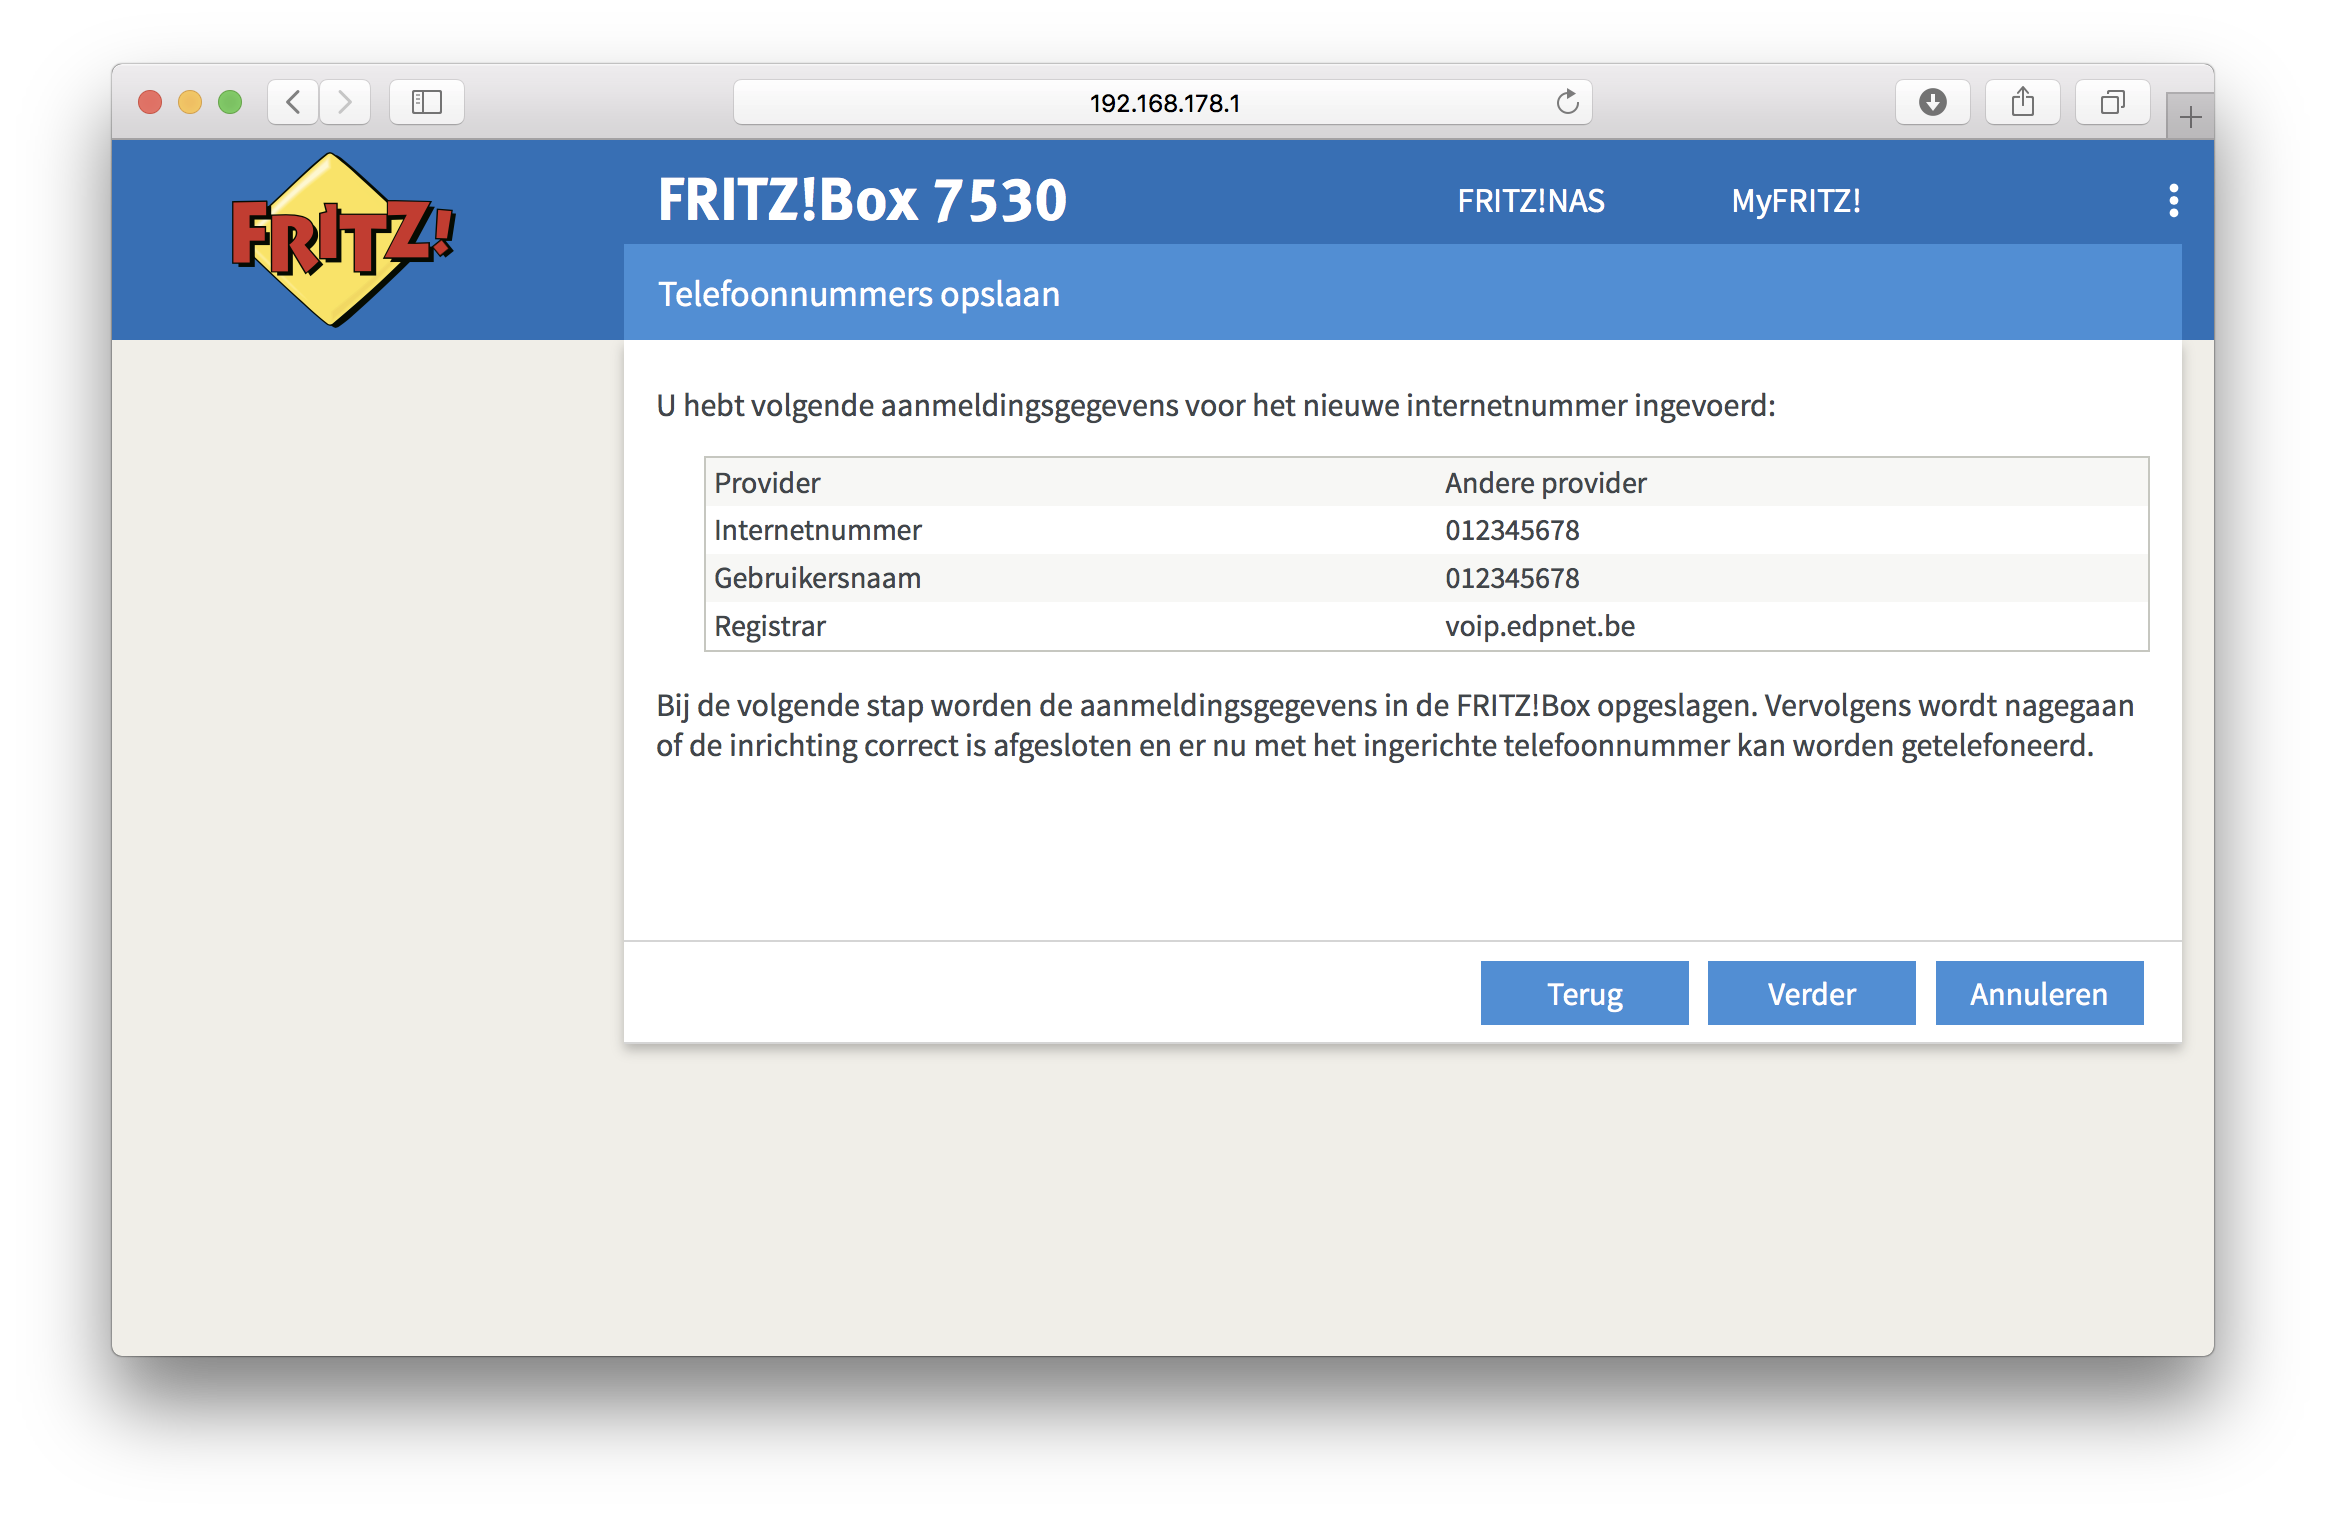Open the Share icon in Safari toolbar
Screen dimensions: 2326x1516
click(2023, 102)
